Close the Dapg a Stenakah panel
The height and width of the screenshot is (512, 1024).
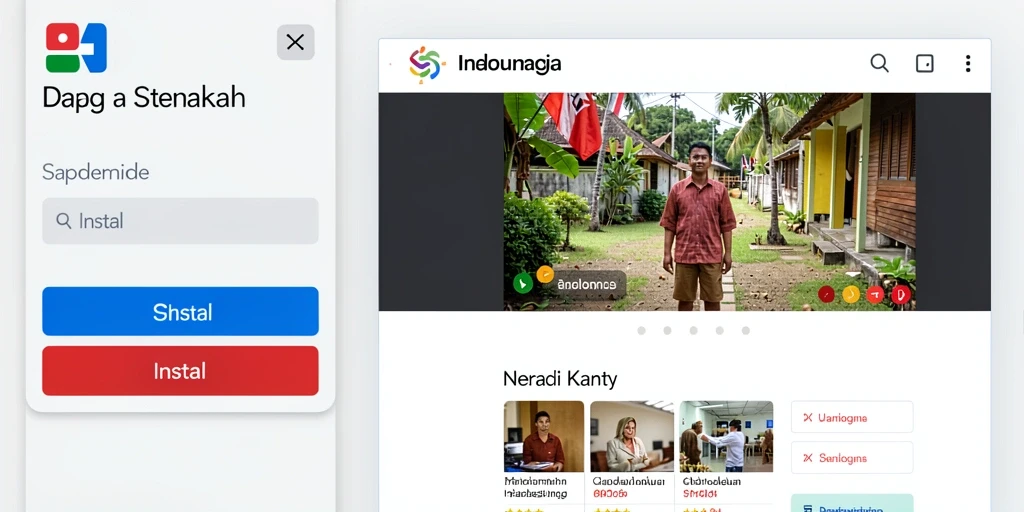[x=295, y=42]
